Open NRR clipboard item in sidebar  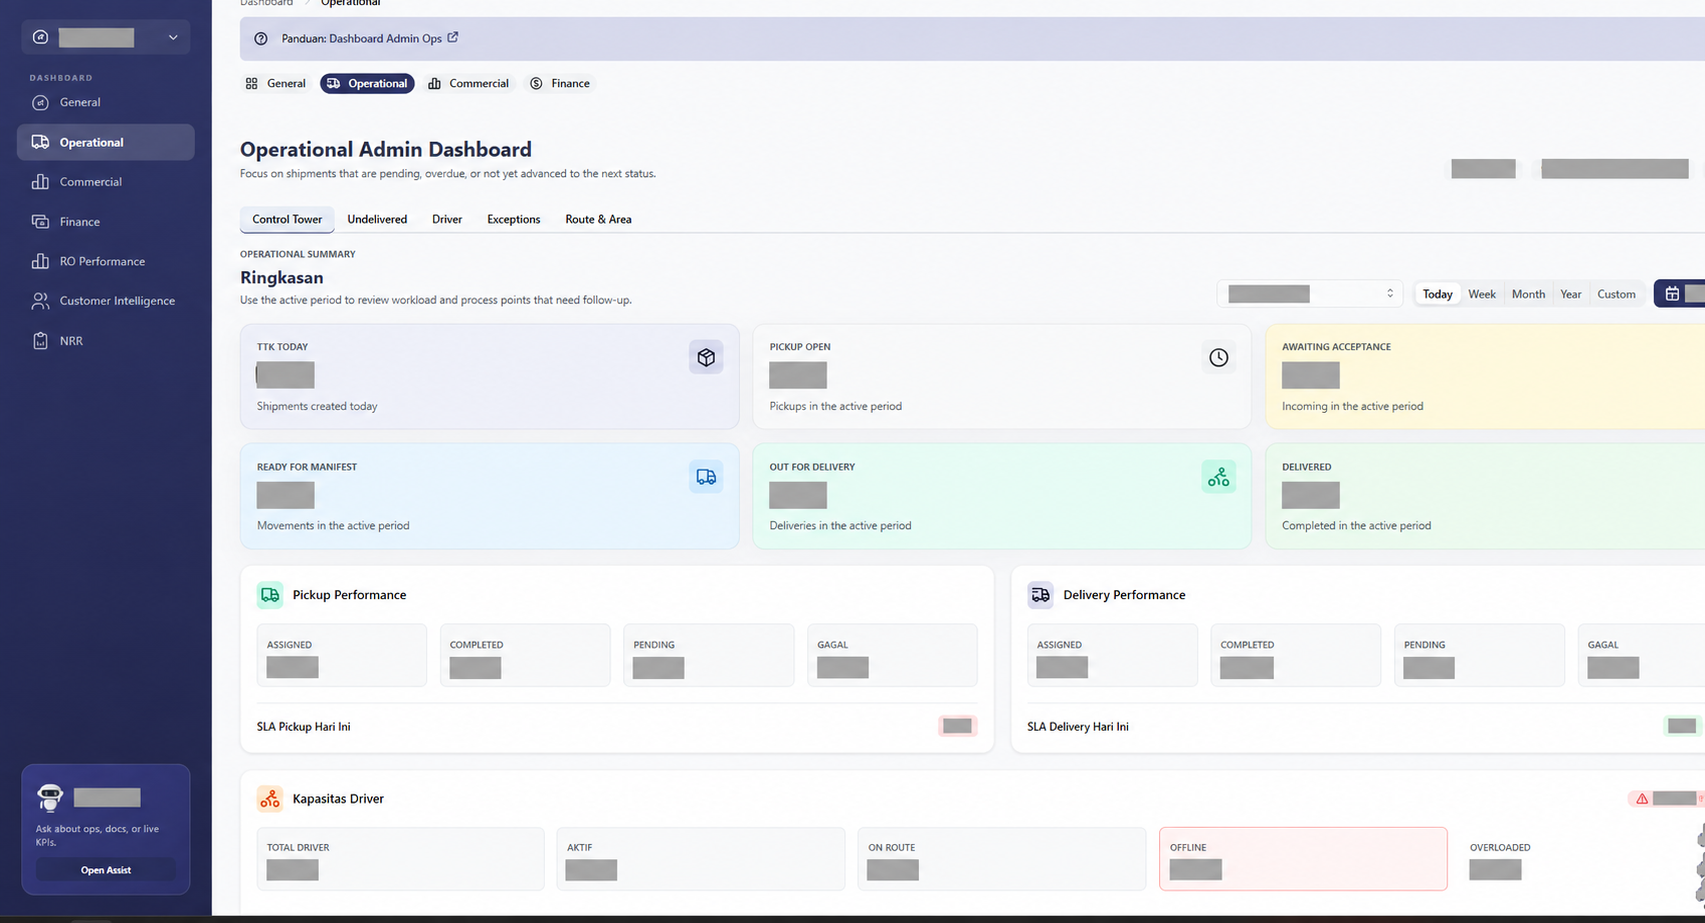105,341
